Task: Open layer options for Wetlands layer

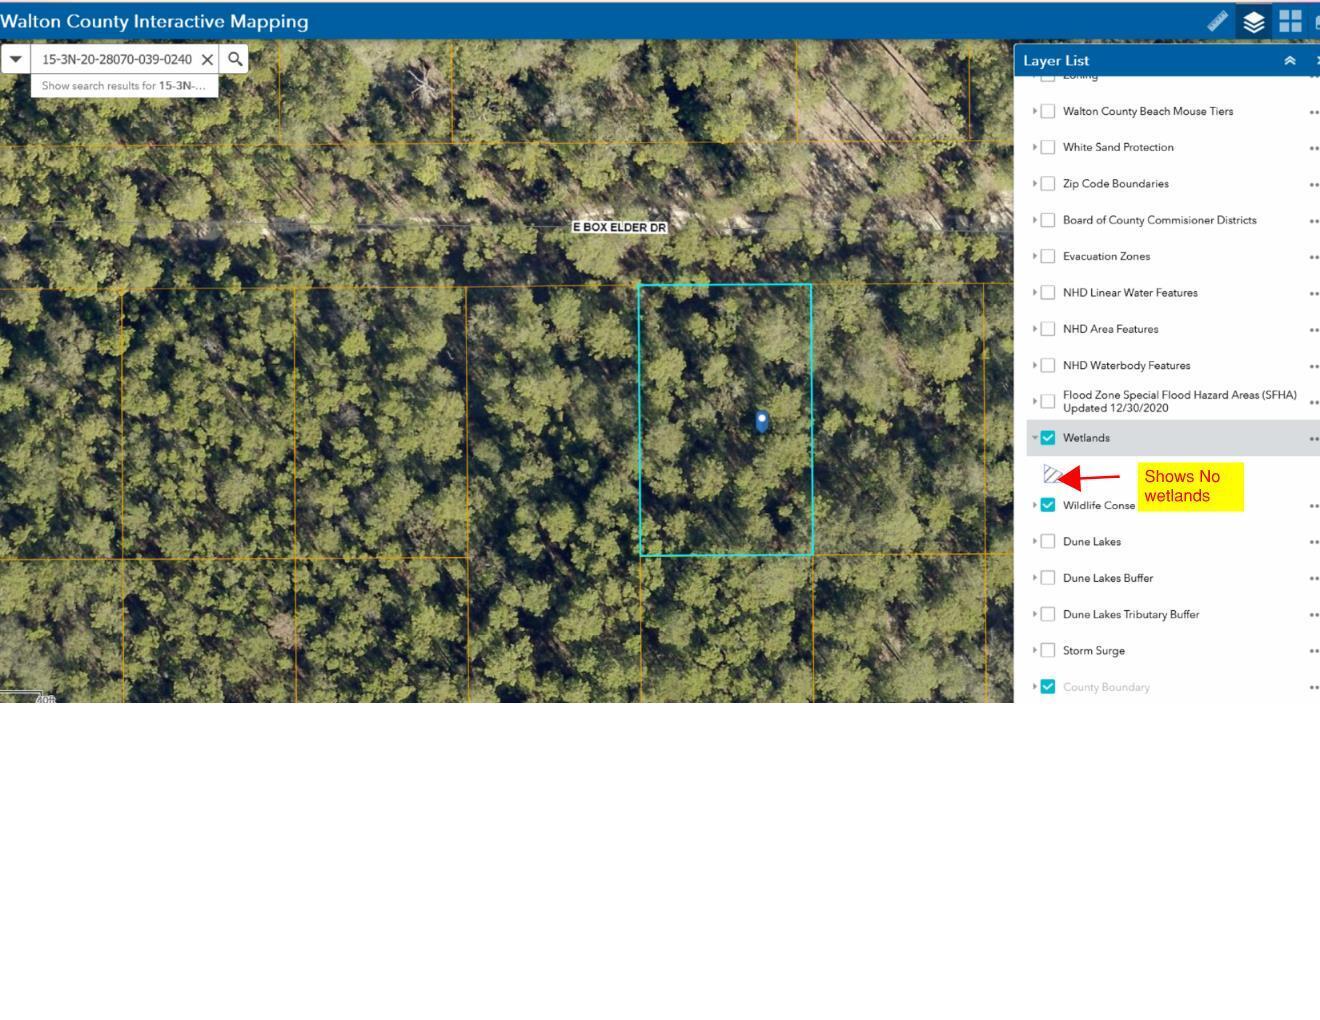Action: [1316, 437]
